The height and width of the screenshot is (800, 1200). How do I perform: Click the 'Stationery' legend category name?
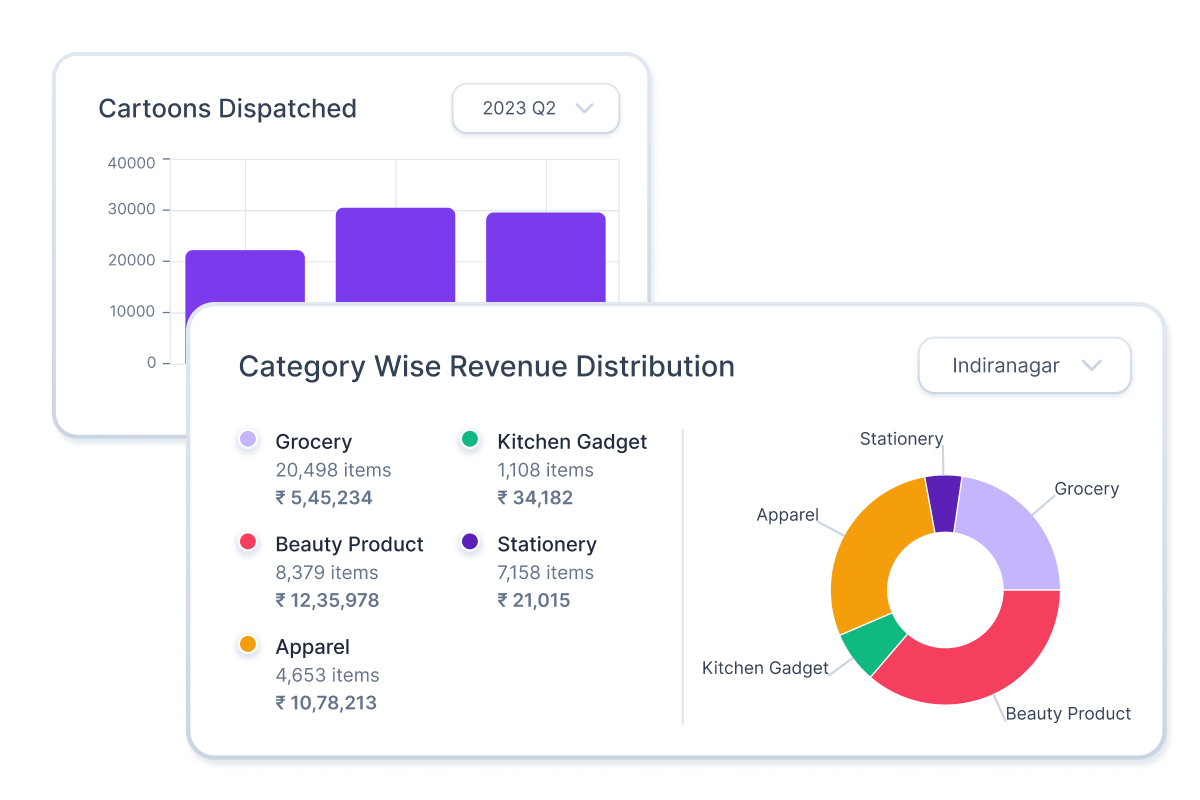[x=547, y=544]
